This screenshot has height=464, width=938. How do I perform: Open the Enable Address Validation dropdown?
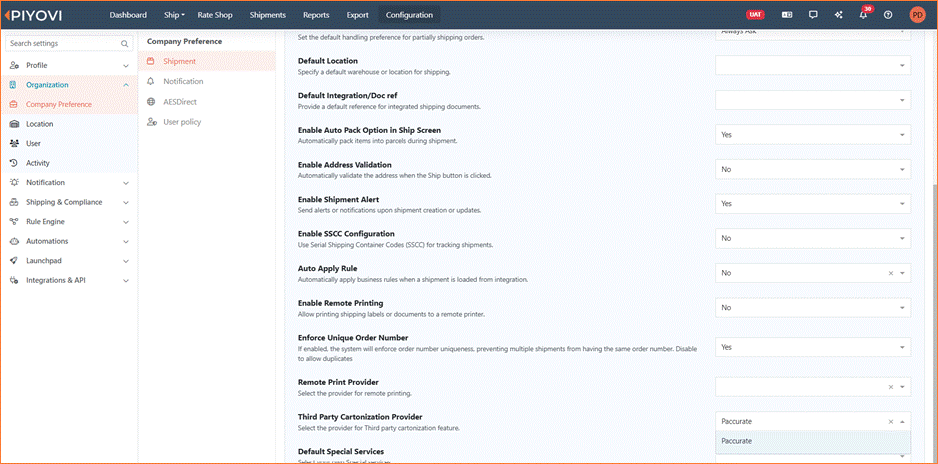pos(813,169)
